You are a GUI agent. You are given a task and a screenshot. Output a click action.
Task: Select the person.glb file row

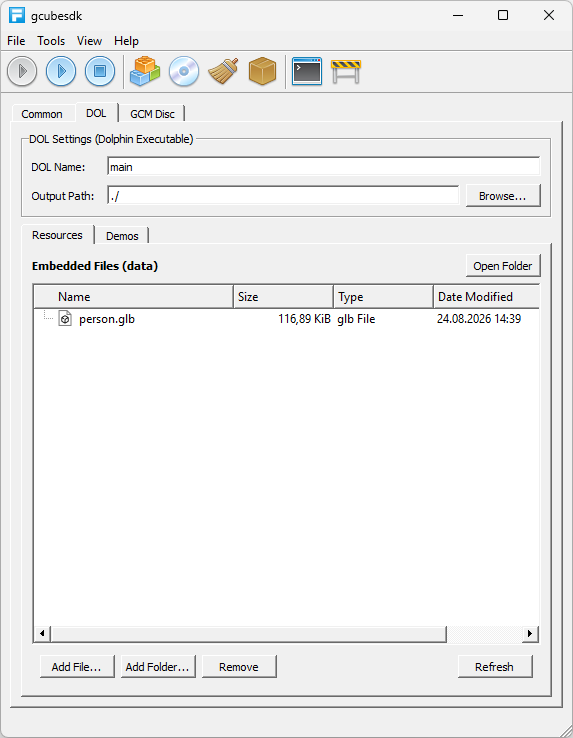(x=286, y=319)
